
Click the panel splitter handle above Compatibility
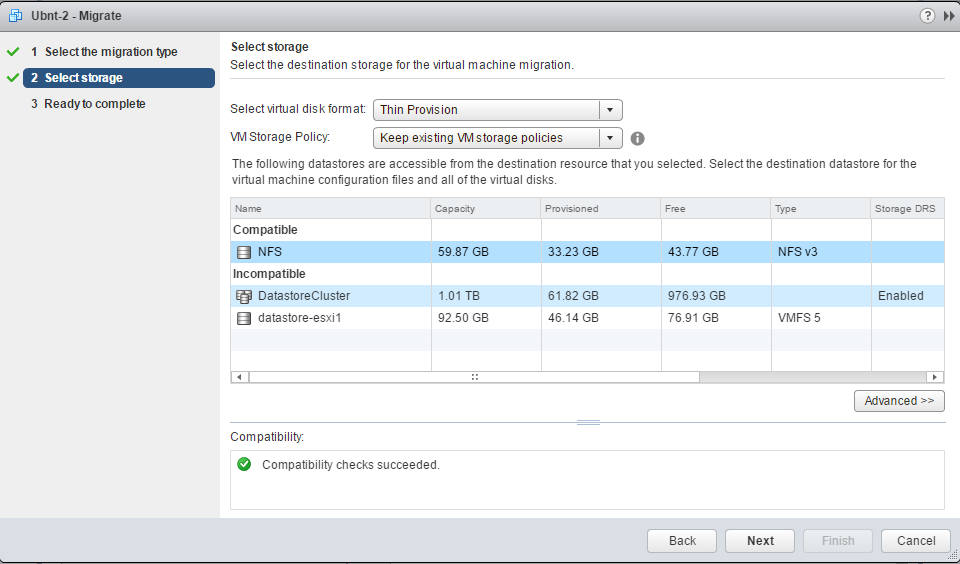588,422
